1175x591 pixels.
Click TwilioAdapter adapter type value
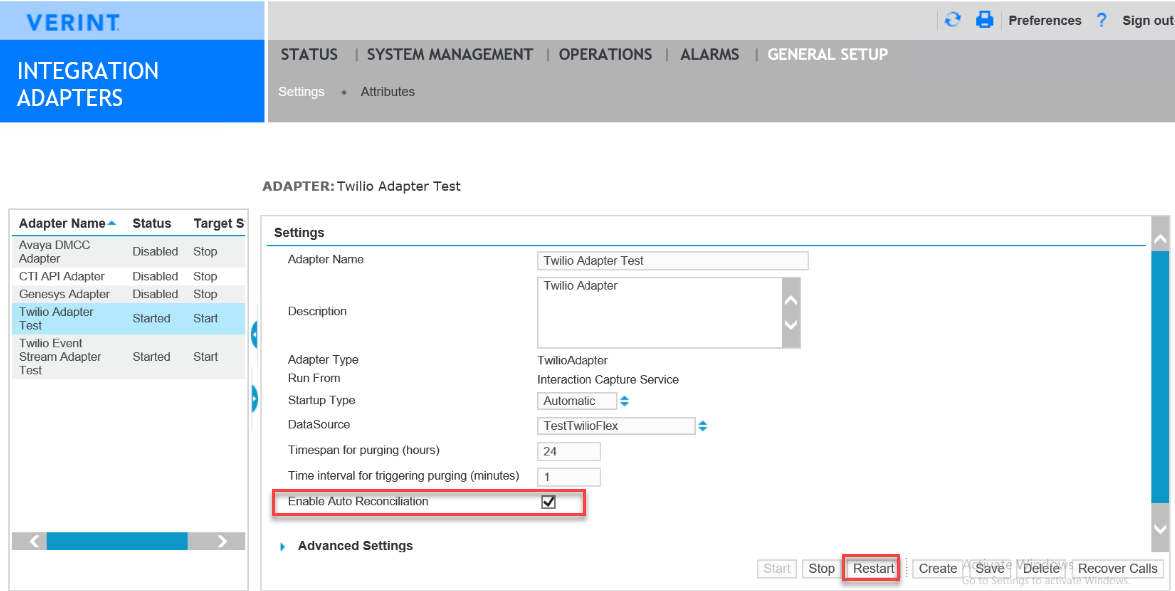tap(573, 360)
